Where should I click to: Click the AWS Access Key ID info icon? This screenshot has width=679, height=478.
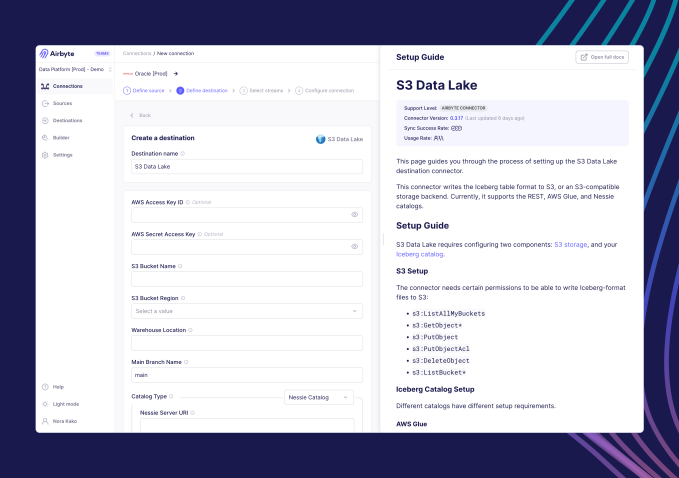click(188, 202)
